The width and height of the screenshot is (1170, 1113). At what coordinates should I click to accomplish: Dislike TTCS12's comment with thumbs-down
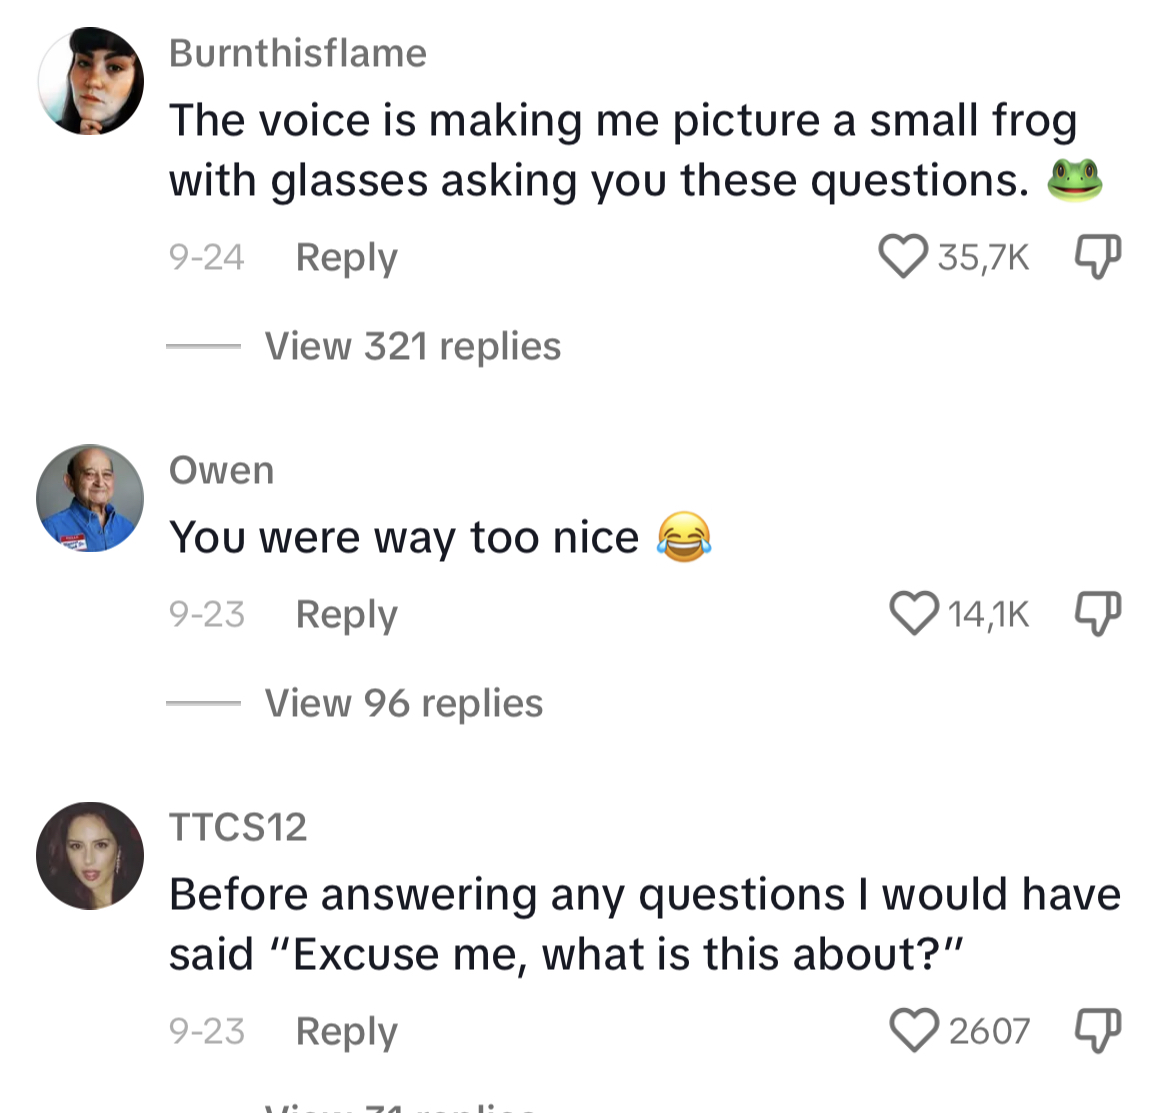tap(1098, 1030)
